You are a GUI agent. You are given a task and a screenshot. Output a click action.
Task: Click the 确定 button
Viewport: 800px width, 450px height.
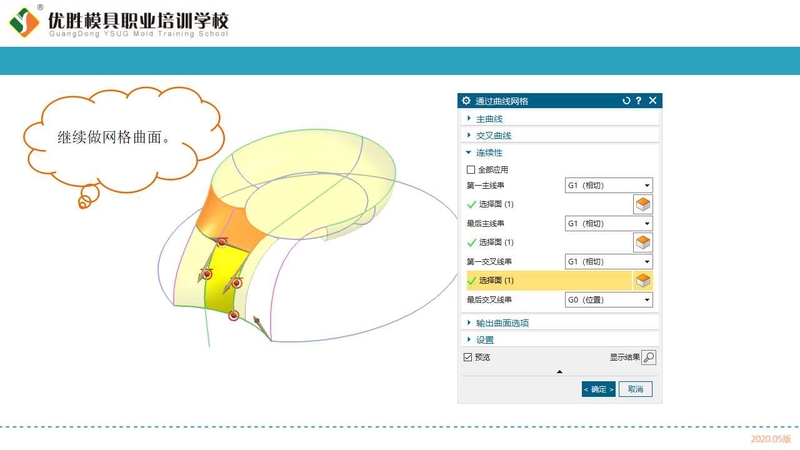point(598,389)
